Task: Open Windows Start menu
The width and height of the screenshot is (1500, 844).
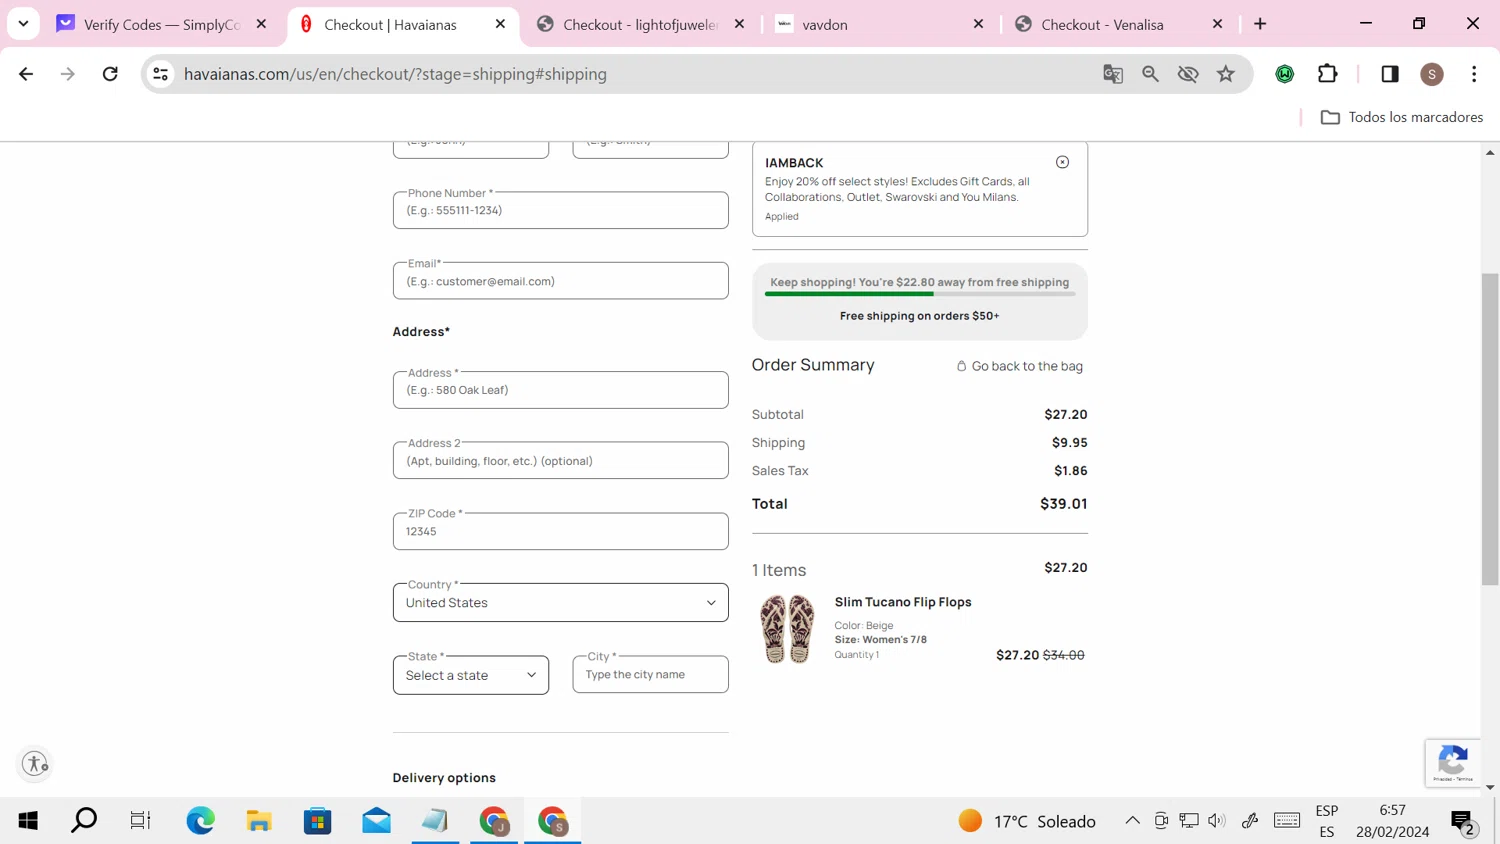Action: coord(28,821)
